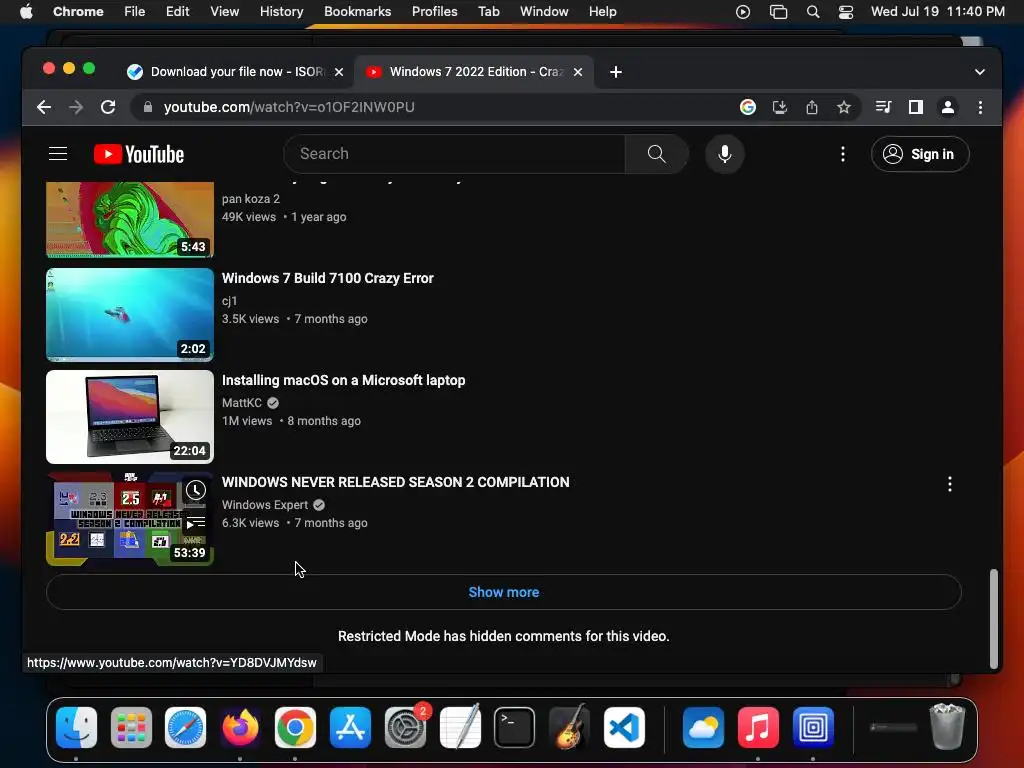Open Installing macOS on a Microsoft laptop
The image size is (1024, 768).
coord(344,380)
